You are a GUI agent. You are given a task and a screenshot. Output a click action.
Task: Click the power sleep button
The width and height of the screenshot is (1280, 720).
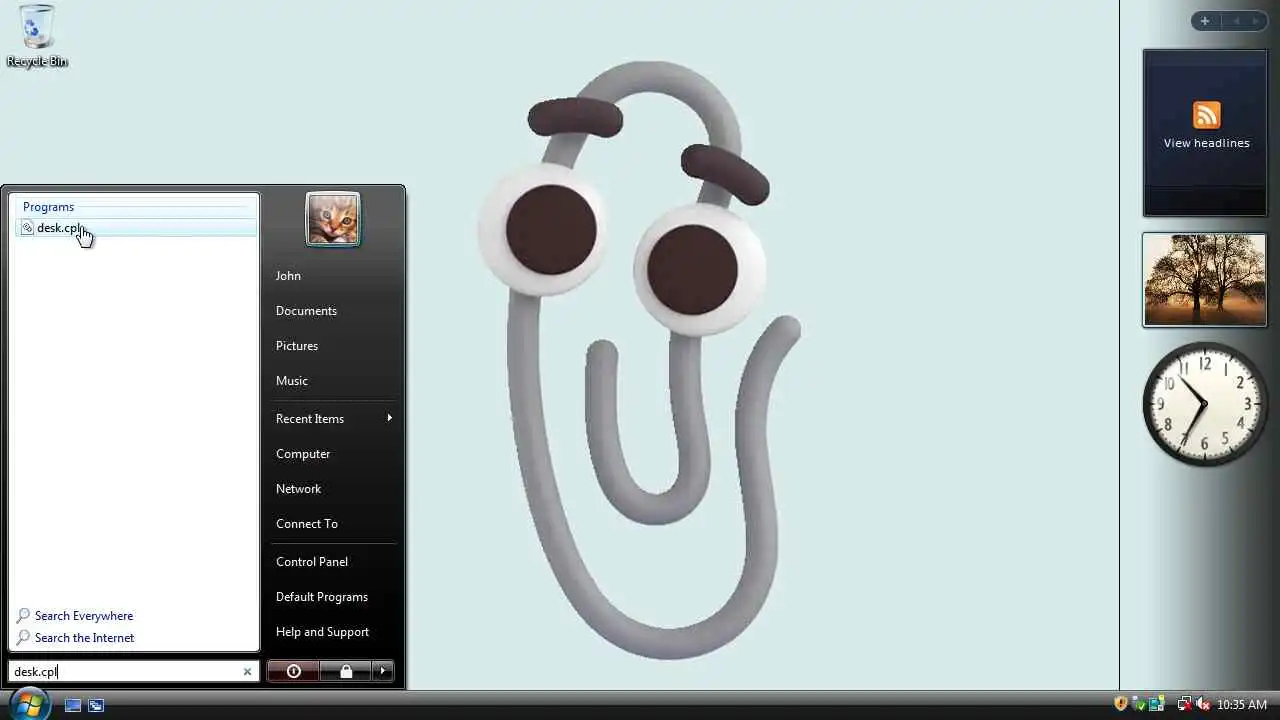click(294, 671)
